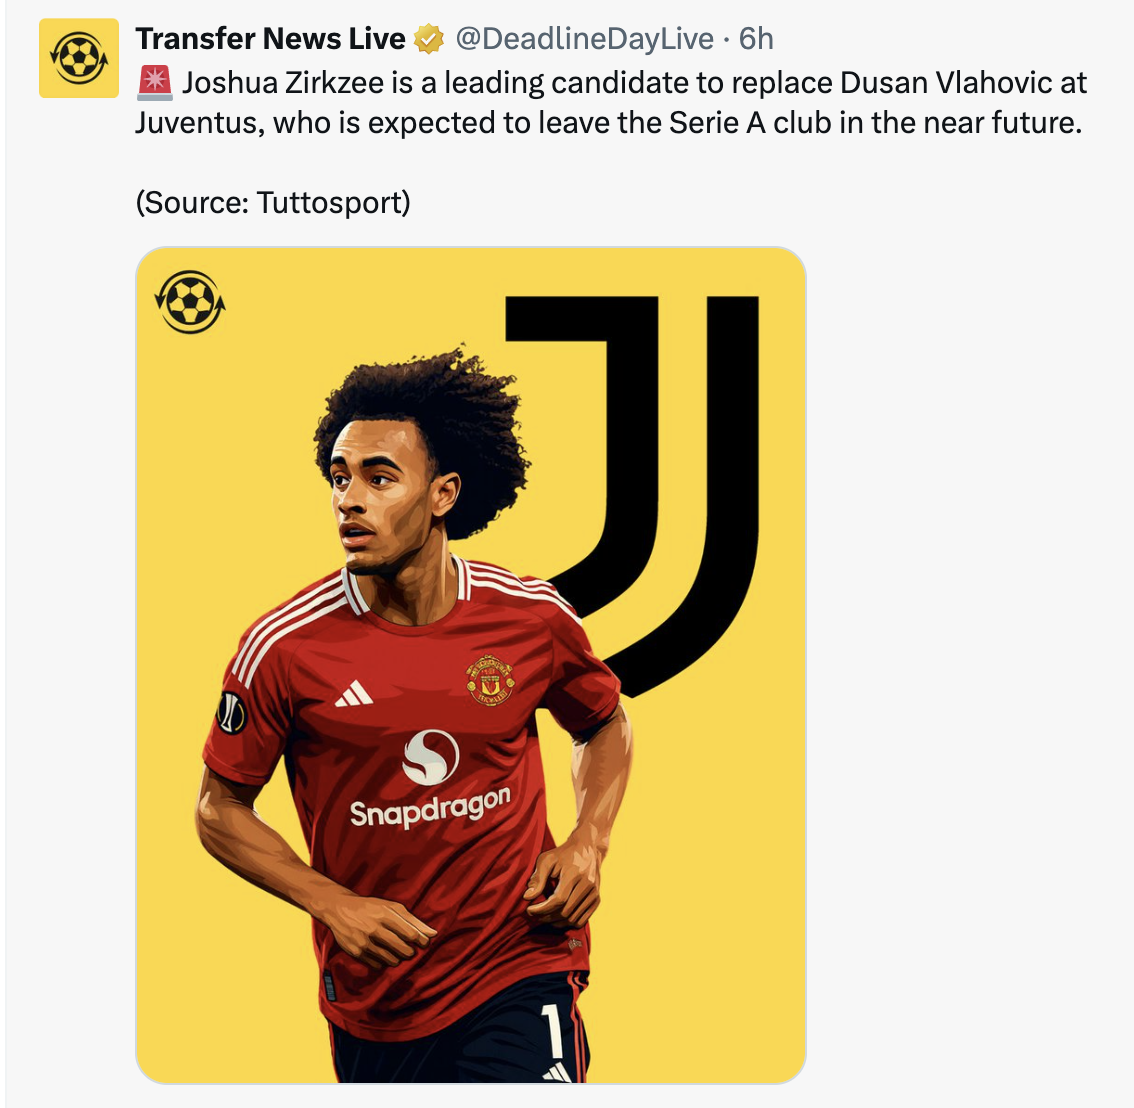Image resolution: width=1134 pixels, height=1108 pixels.
Task: Click the football logo watermark in image
Action: tap(190, 302)
